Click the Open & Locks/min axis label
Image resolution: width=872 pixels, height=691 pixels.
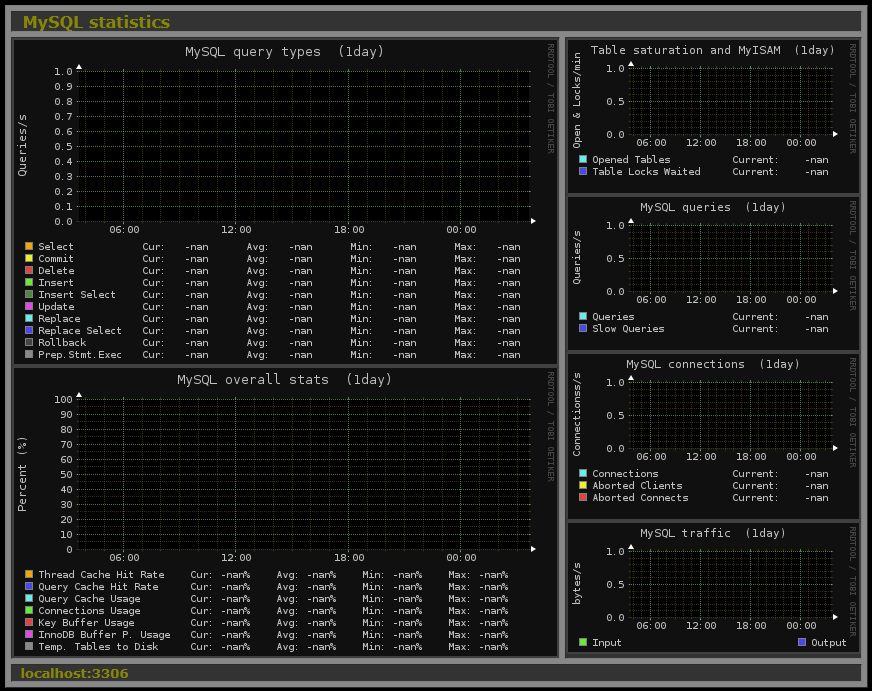(x=577, y=100)
